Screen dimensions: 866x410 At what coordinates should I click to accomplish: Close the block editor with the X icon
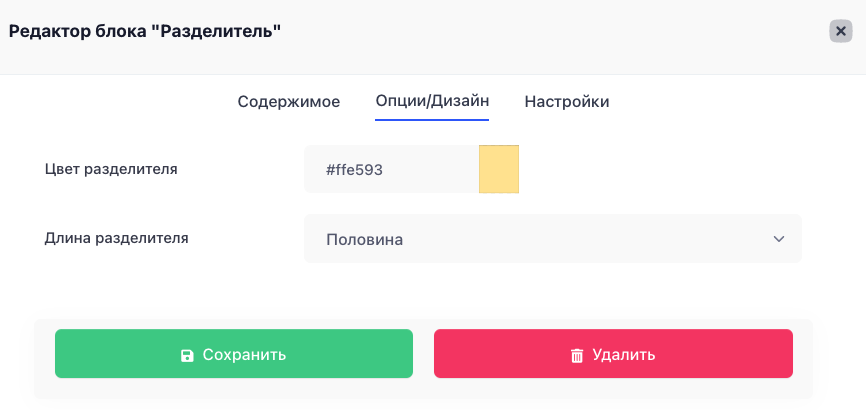841,31
